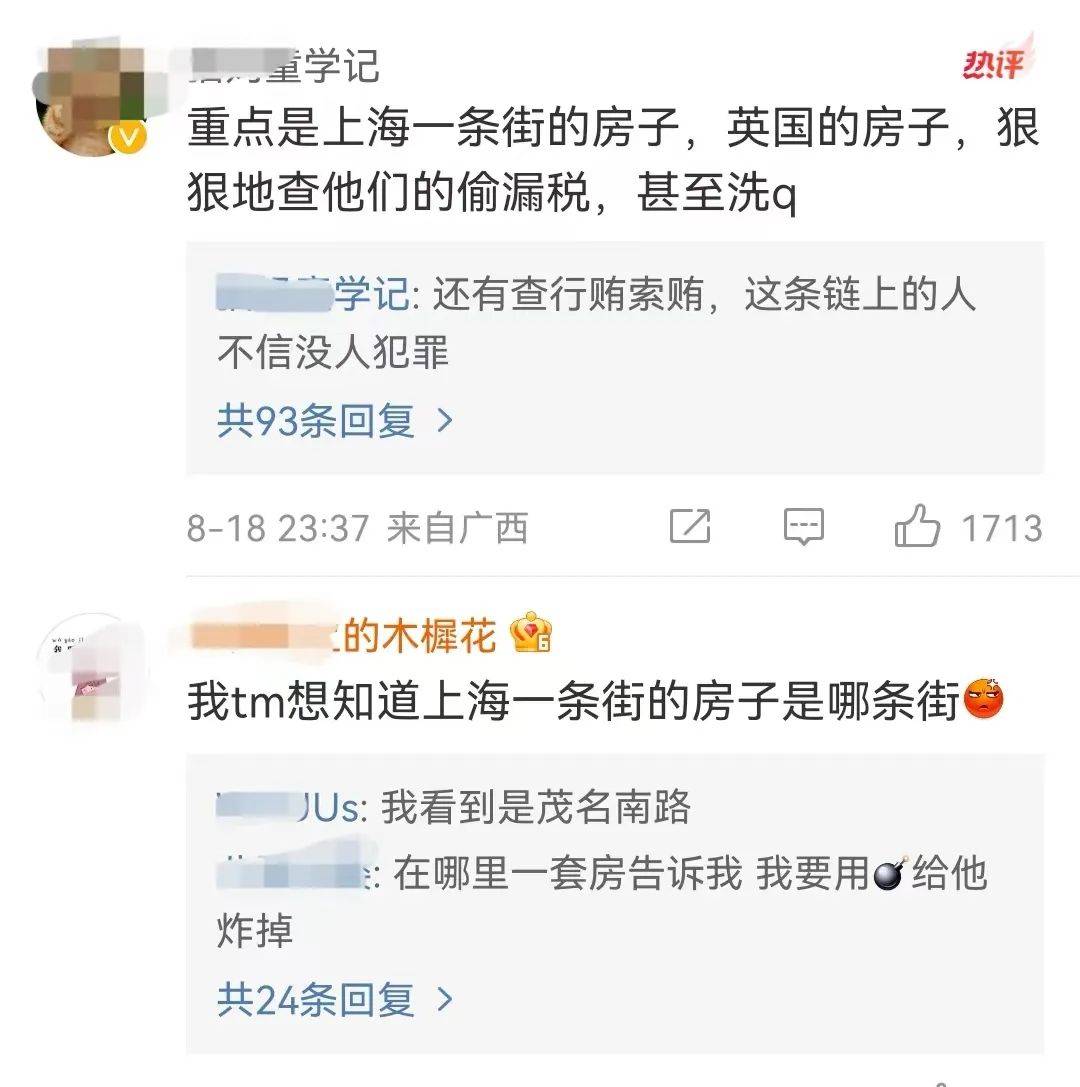The image size is (1080, 1087).
Task: Tap the red 热评 hot comment badge
Action: (x=997, y=61)
